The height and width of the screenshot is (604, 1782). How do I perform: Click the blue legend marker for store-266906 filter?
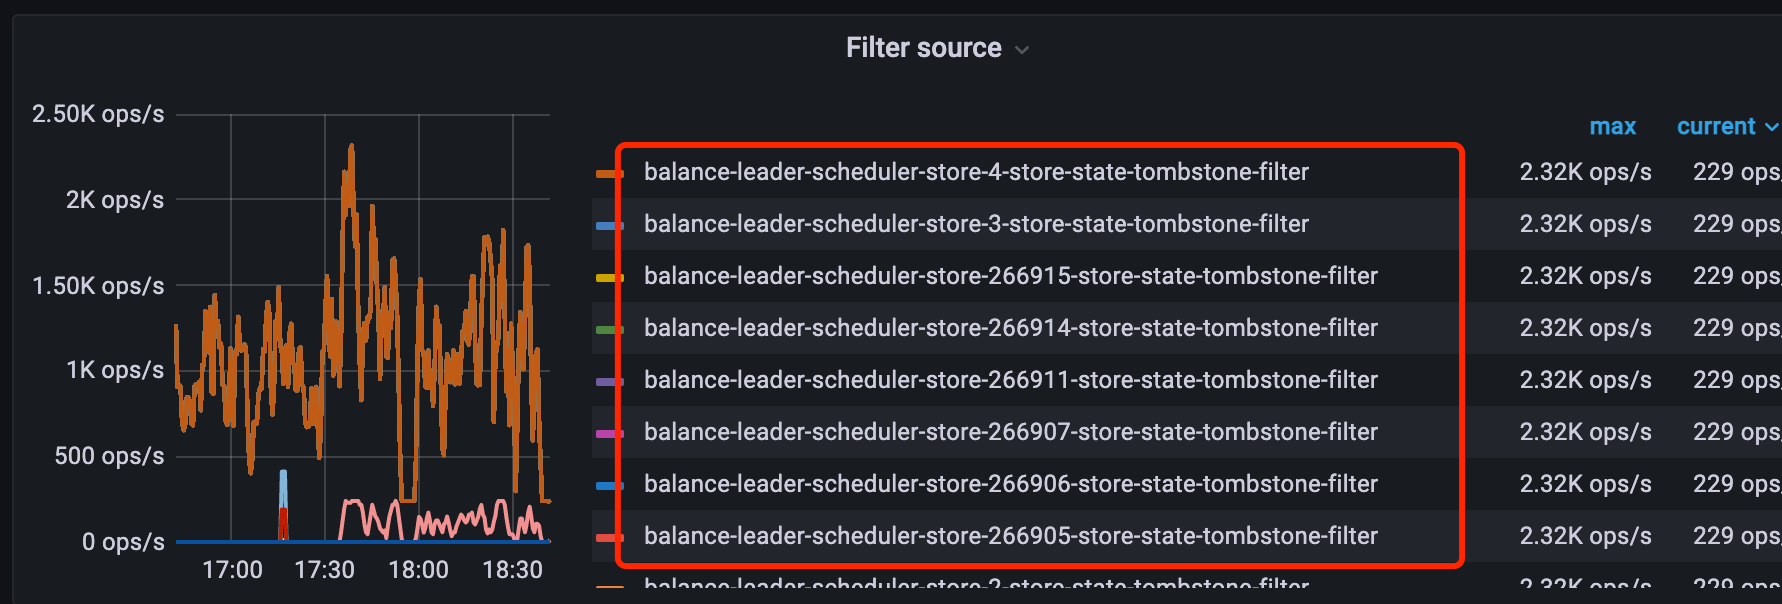click(610, 483)
